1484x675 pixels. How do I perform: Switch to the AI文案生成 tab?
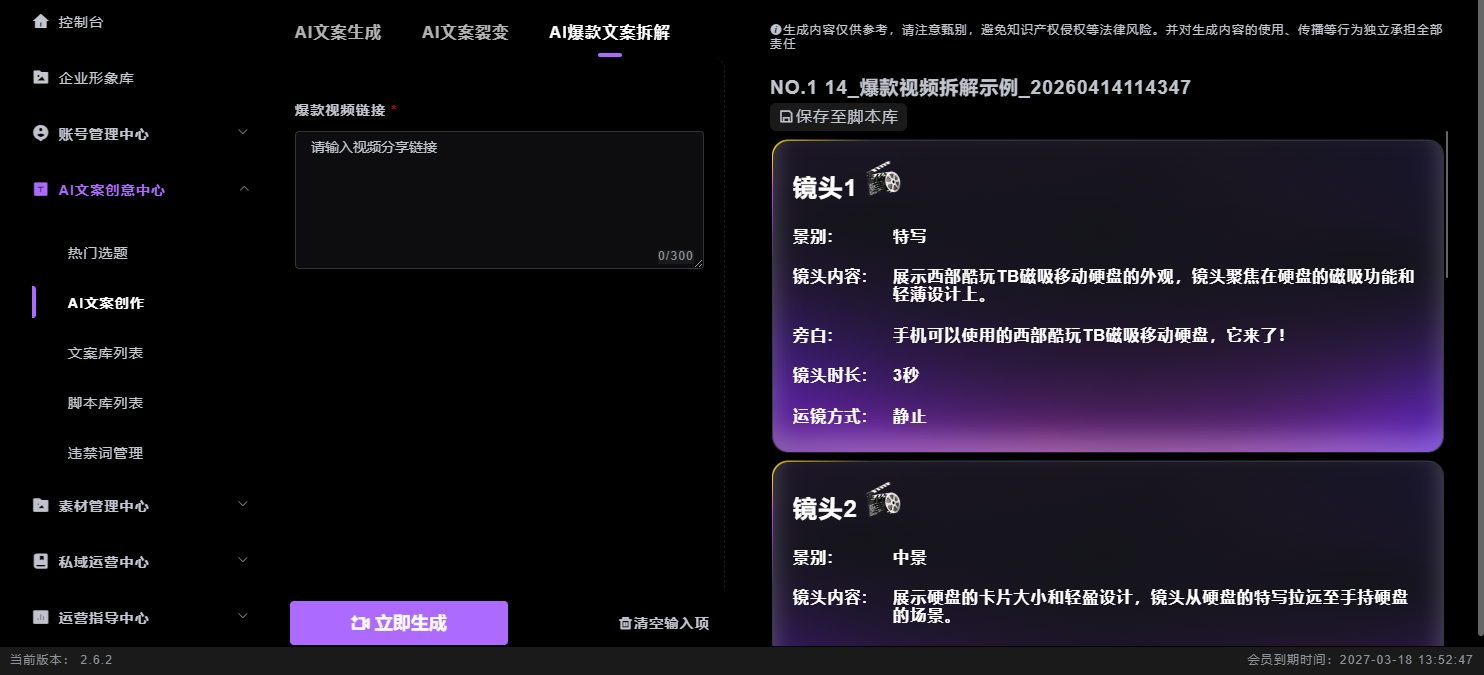(338, 32)
